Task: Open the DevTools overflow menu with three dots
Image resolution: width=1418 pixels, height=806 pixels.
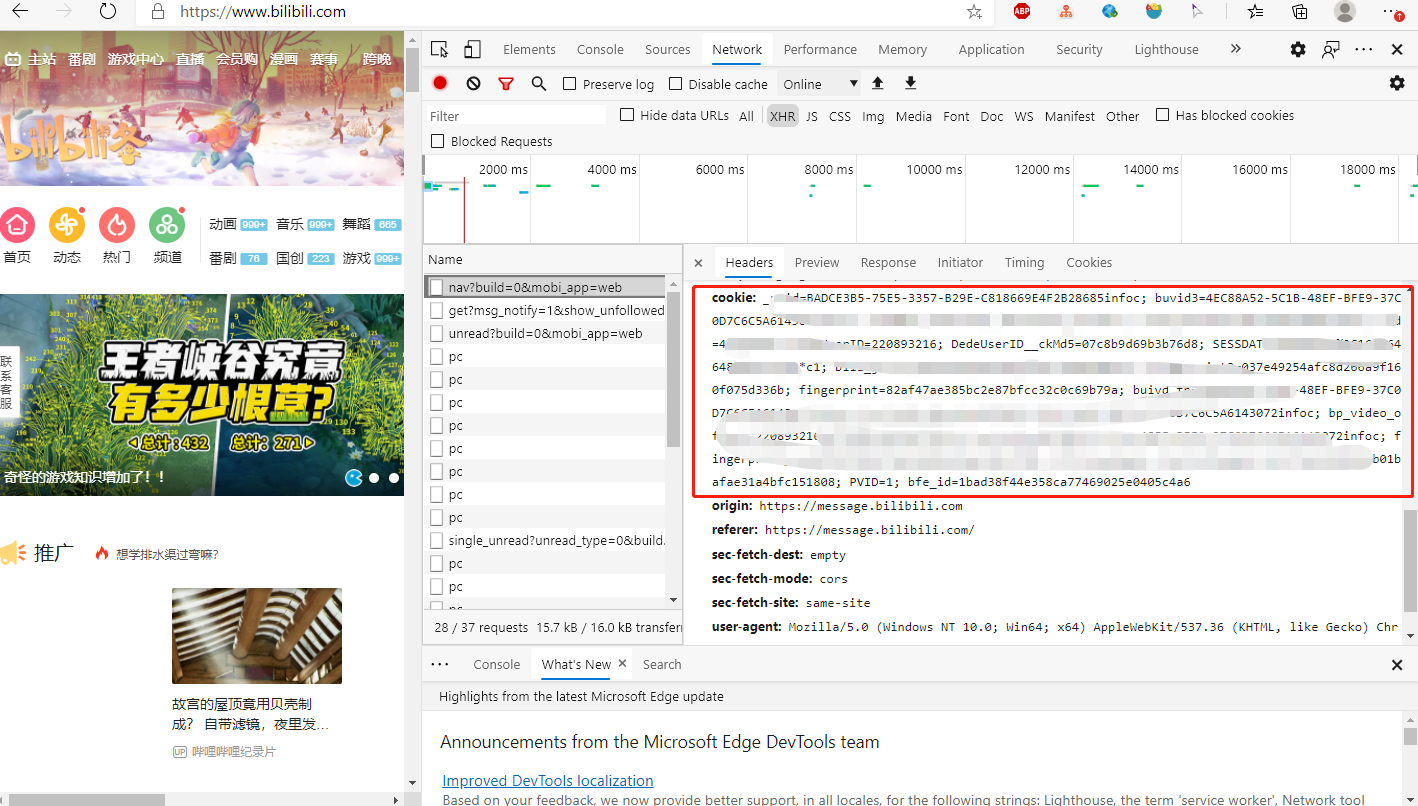Action: 1363,48
